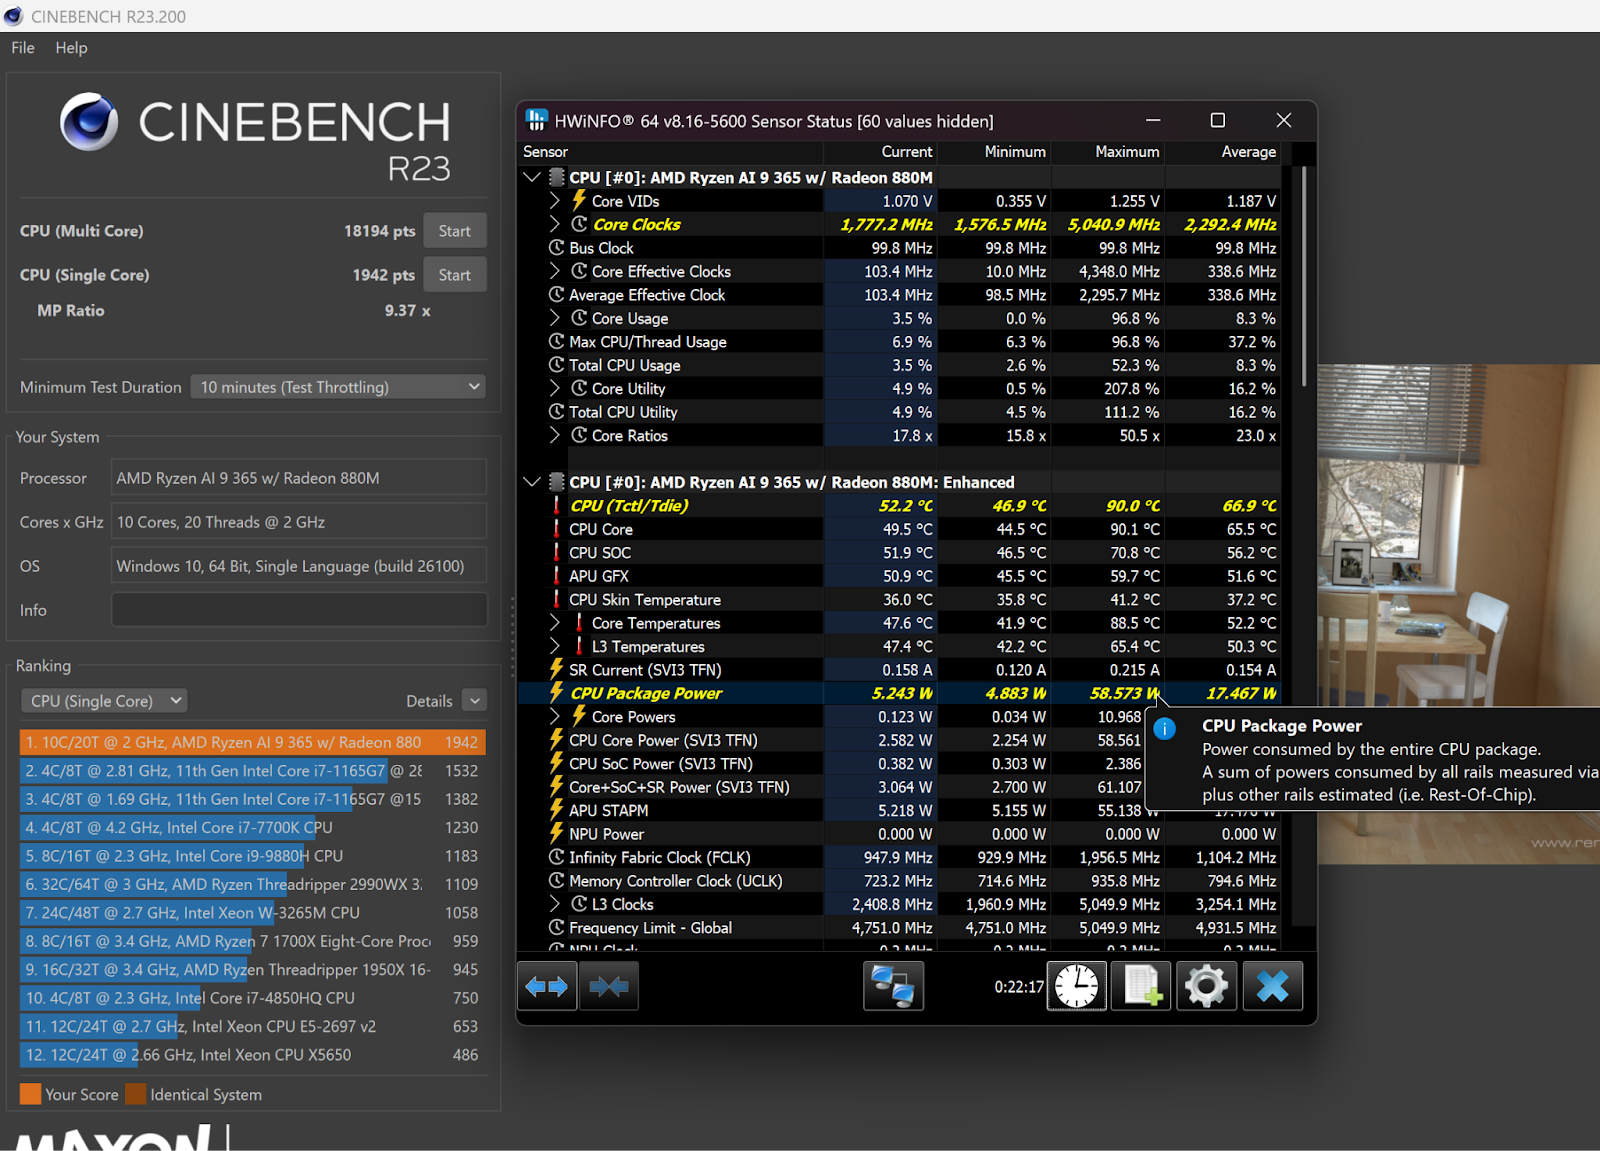Expand the L3 Clocks row
Image resolution: width=1600 pixels, height=1151 pixels.
point(555,904)
